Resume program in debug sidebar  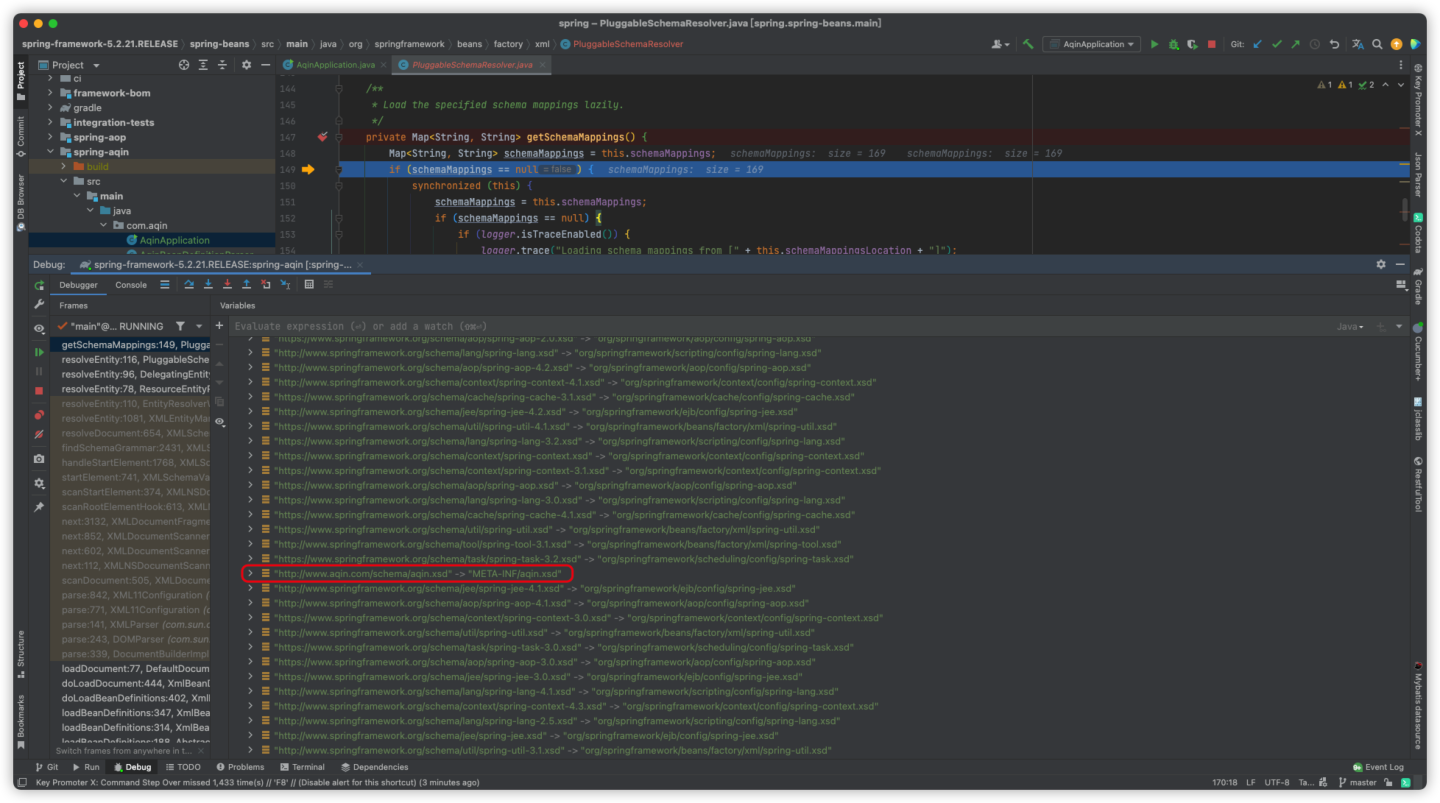pos(39,352)
